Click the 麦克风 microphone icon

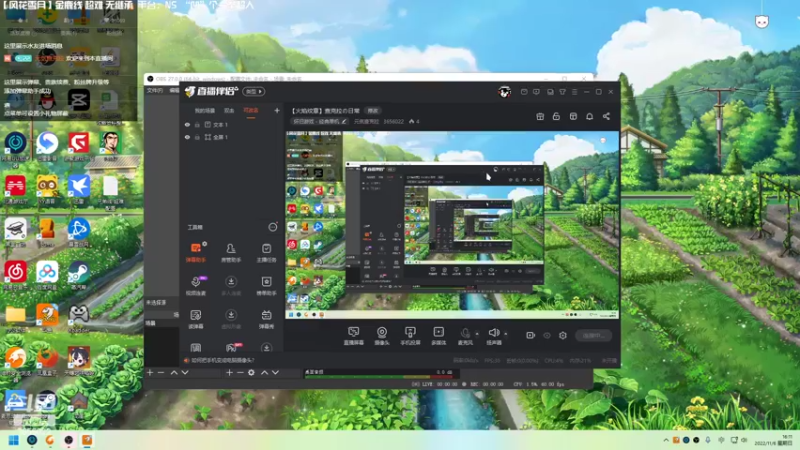[465, 334]
